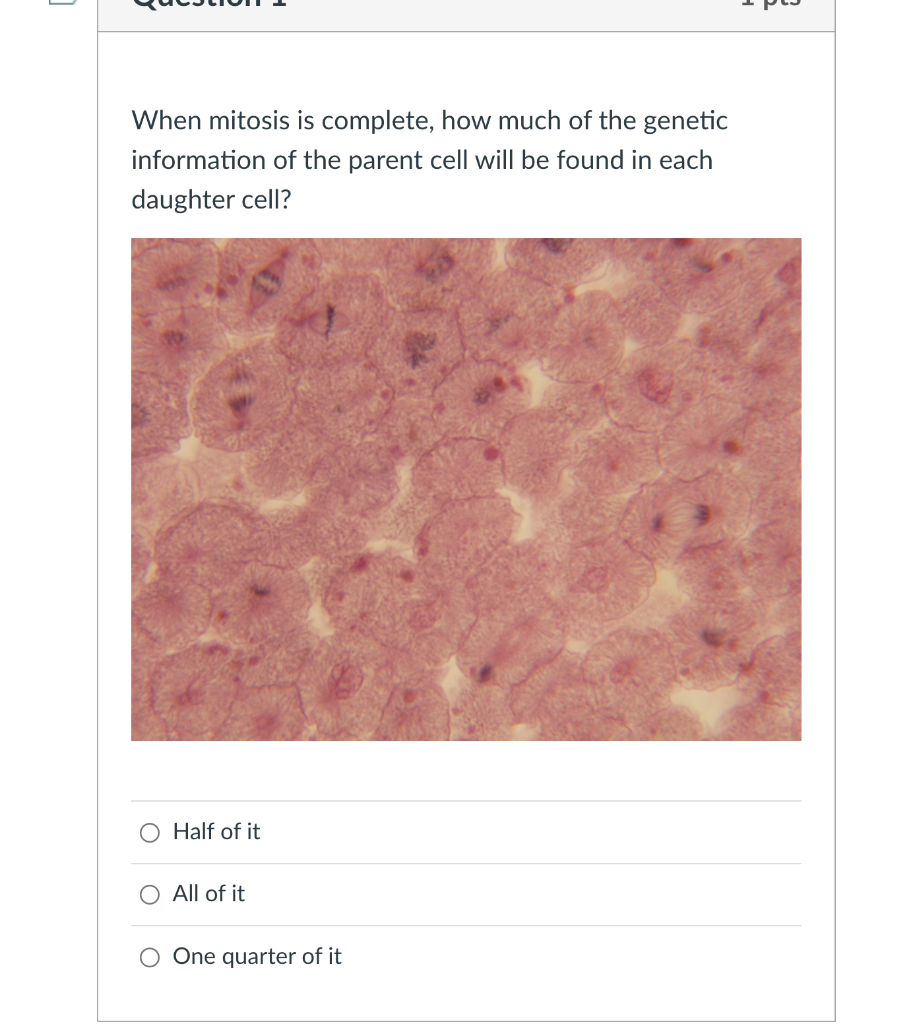Choose the "One quarter of it" option
This screenshot has height=1024, width=913.
(x=149, y=957)
